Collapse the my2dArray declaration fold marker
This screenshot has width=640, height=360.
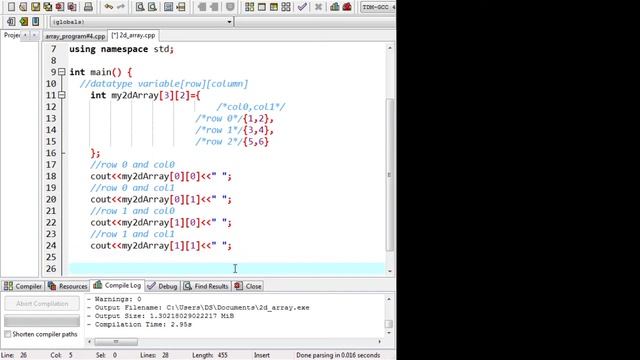62,95
